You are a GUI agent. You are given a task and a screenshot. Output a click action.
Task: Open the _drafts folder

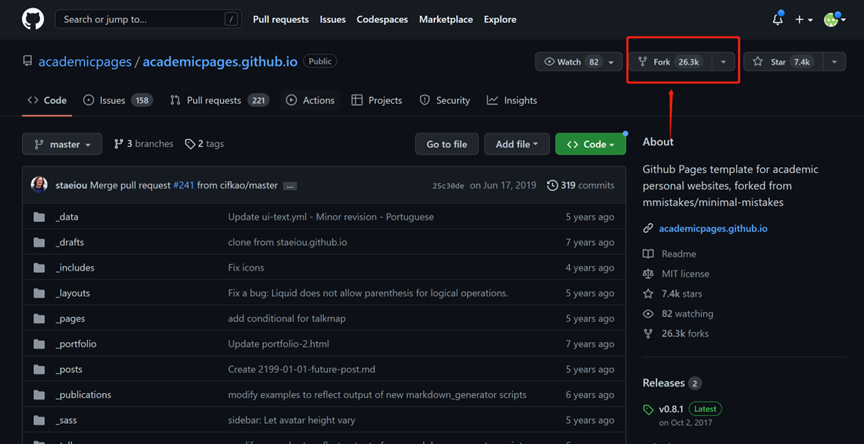tap(69, 242)
